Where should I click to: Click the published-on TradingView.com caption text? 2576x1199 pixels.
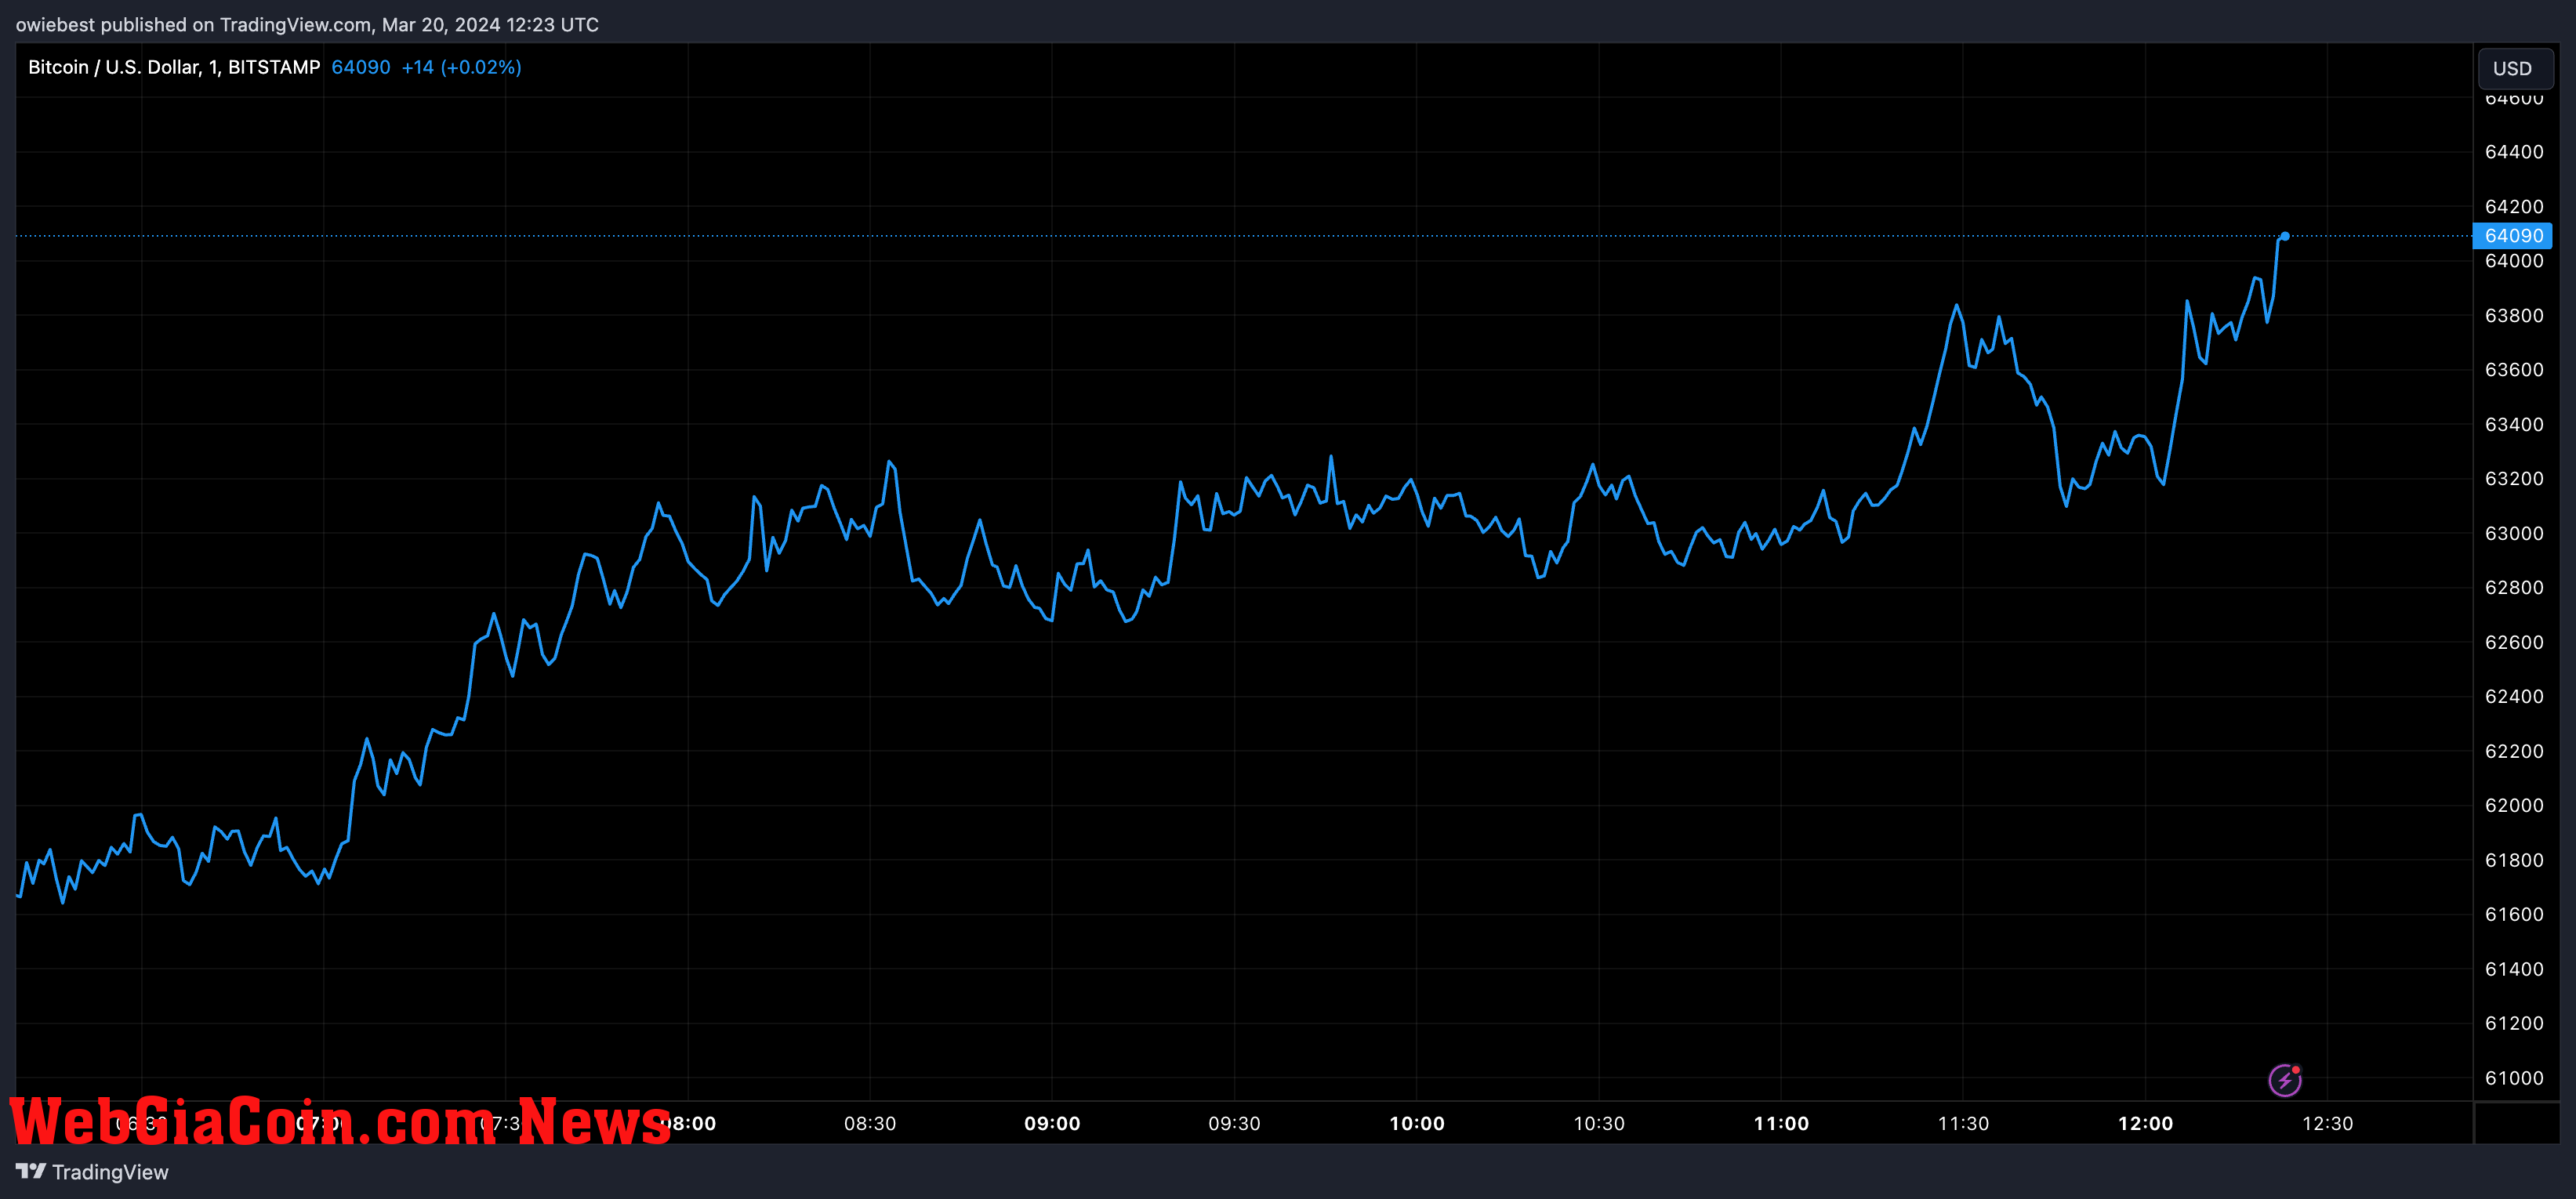(x=307, y=24)
